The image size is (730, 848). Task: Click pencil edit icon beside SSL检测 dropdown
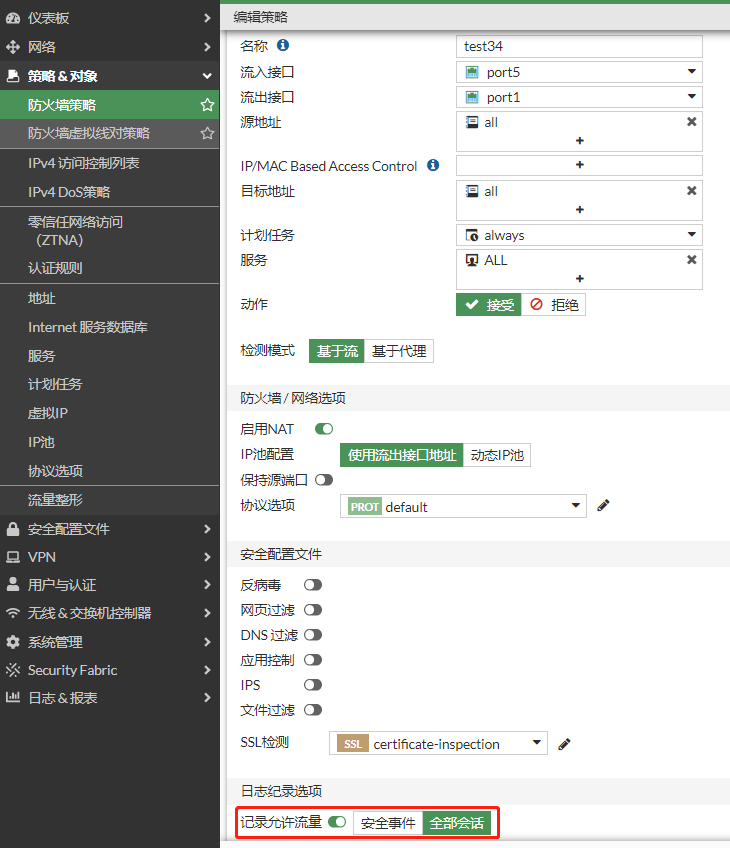564,743
